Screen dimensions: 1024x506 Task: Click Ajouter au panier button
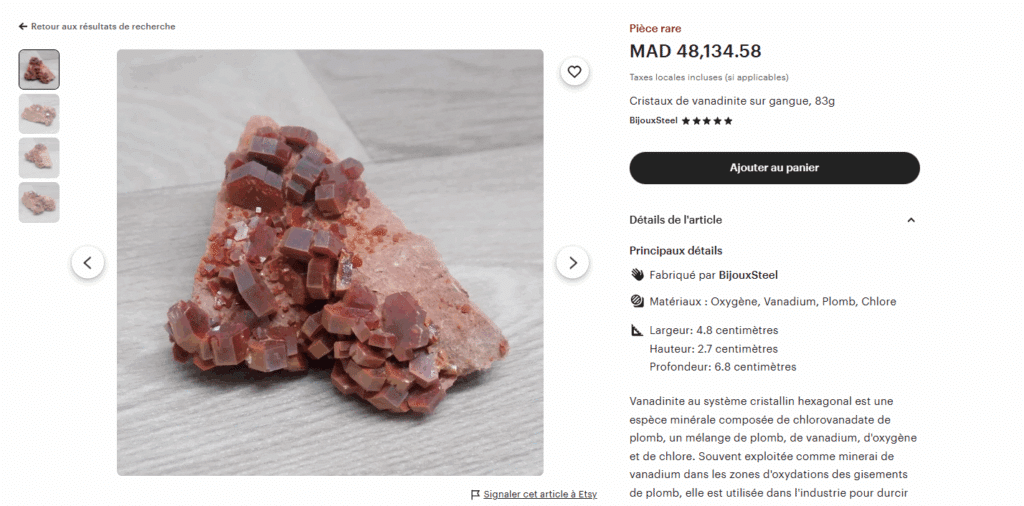[x=775, y=168]
